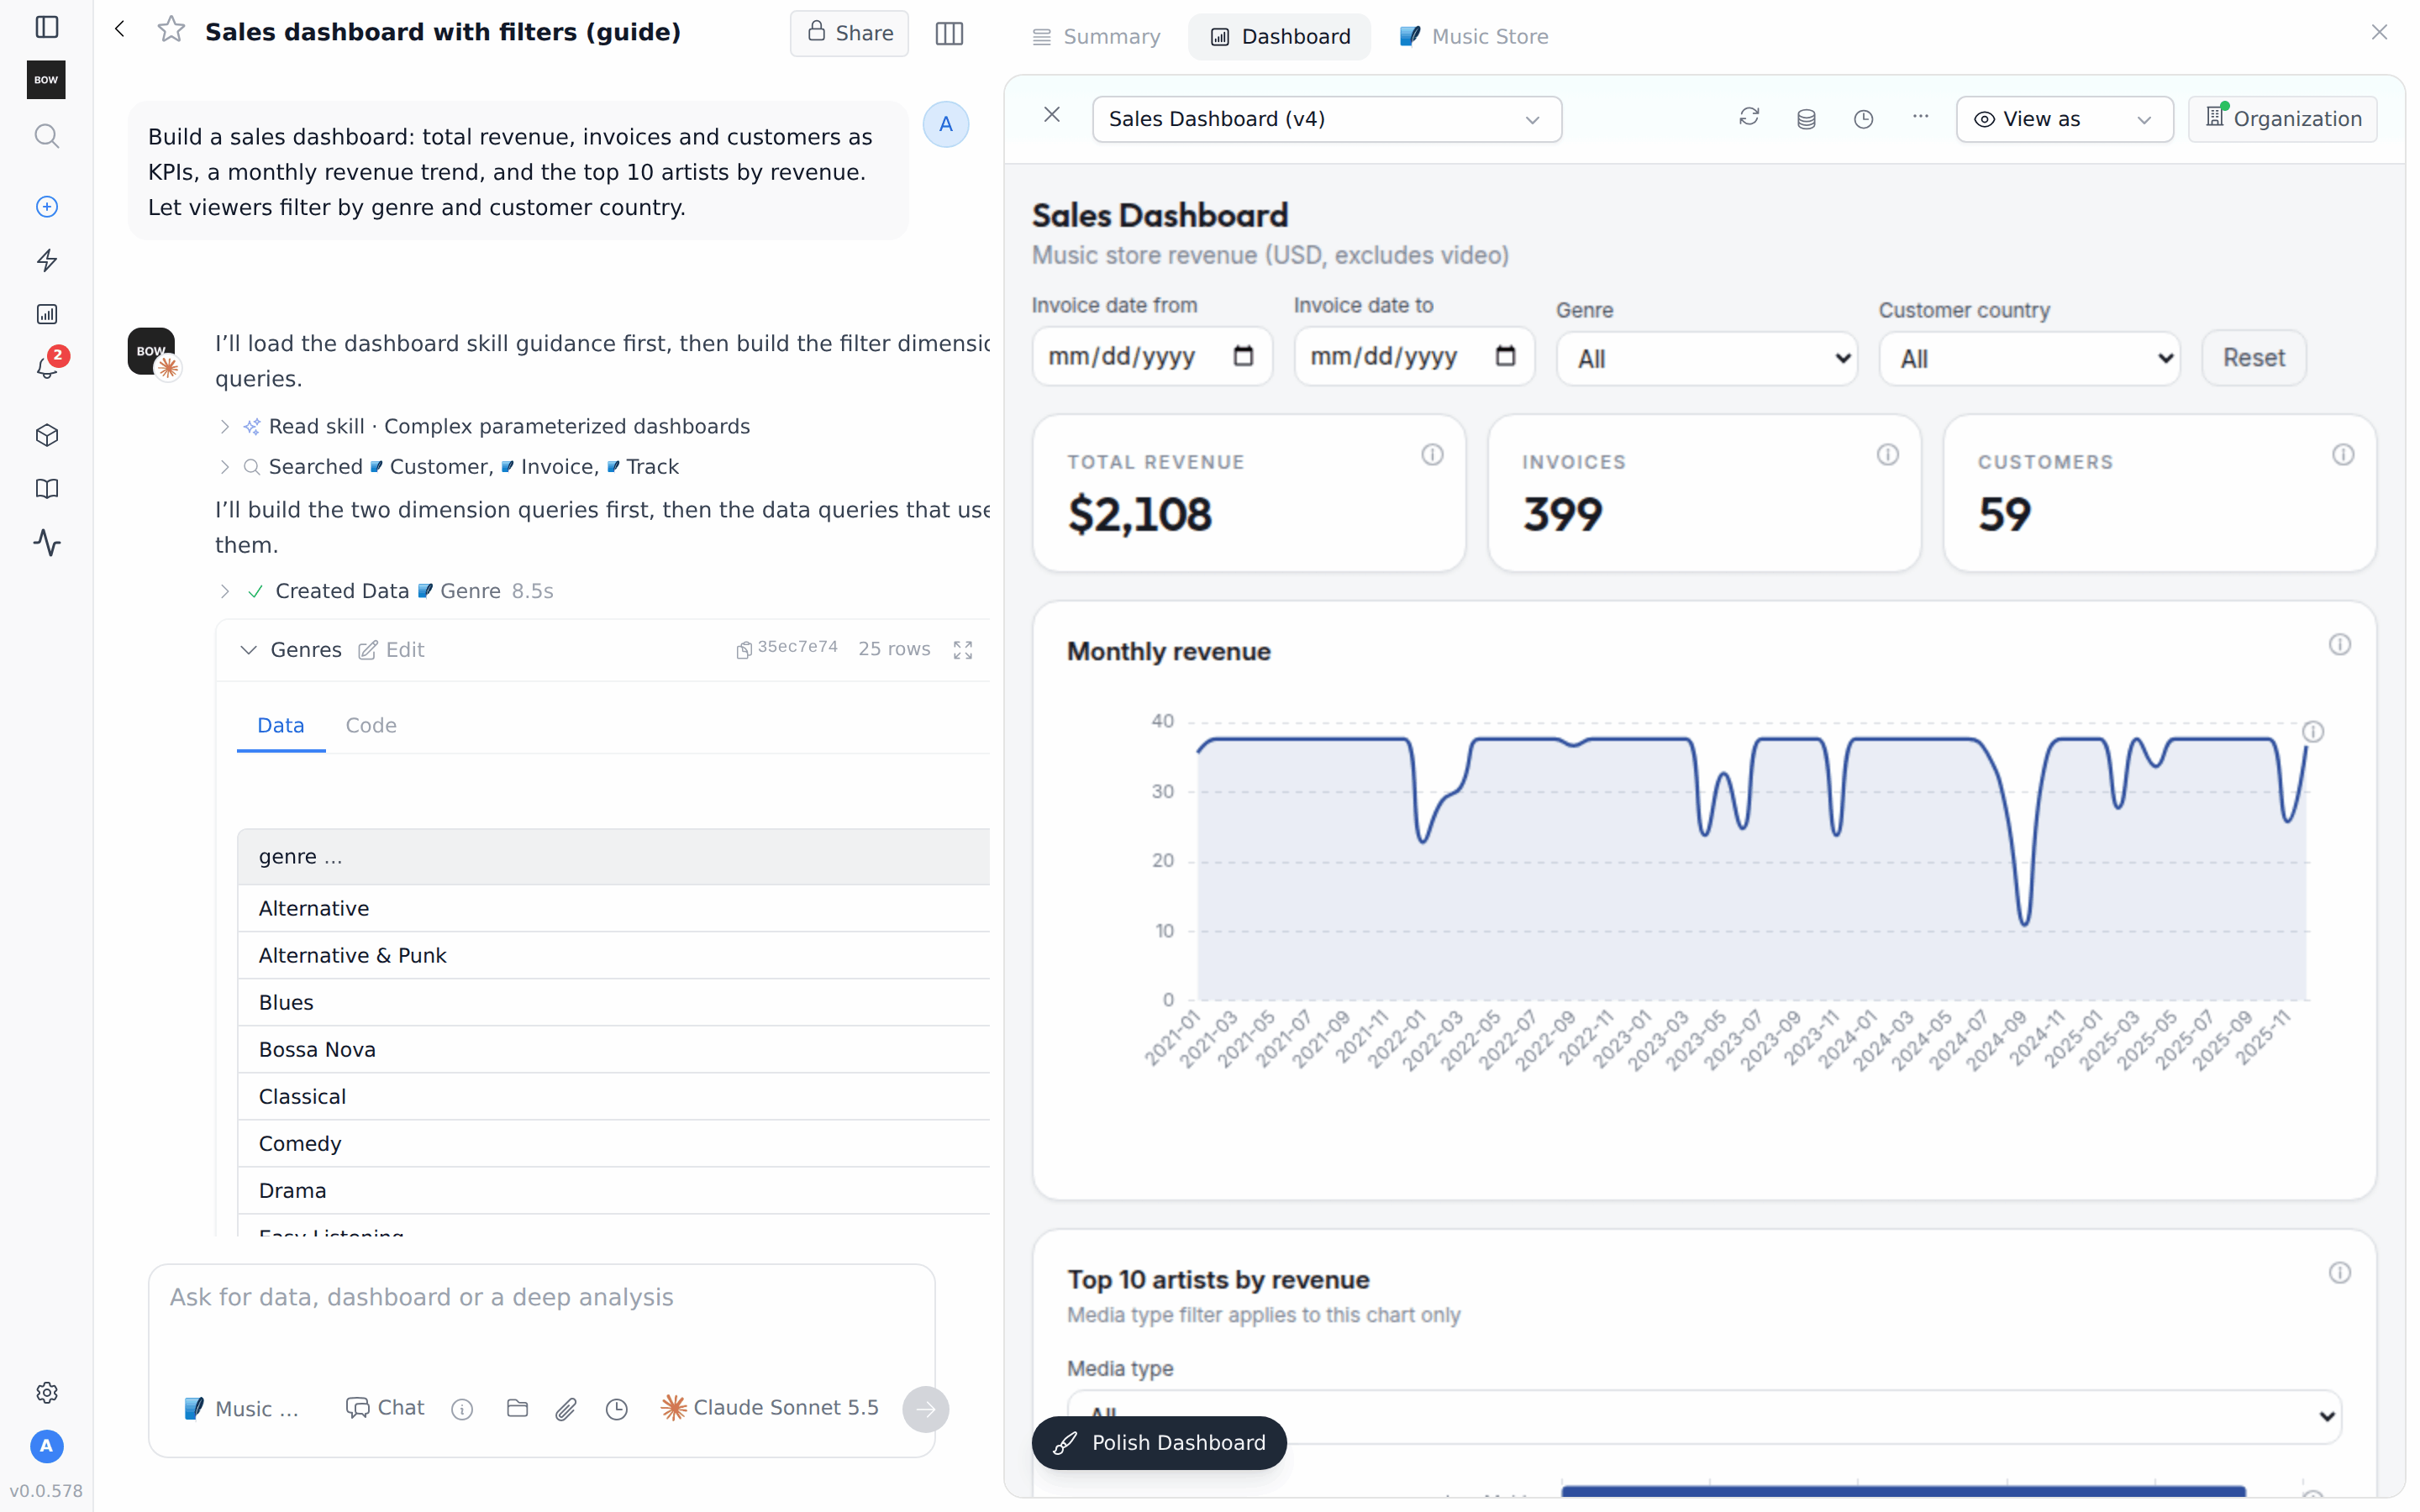Attach a file with paperclip icon
Viewport: 2420px width, 1512px height.
tap(566, 1408)
